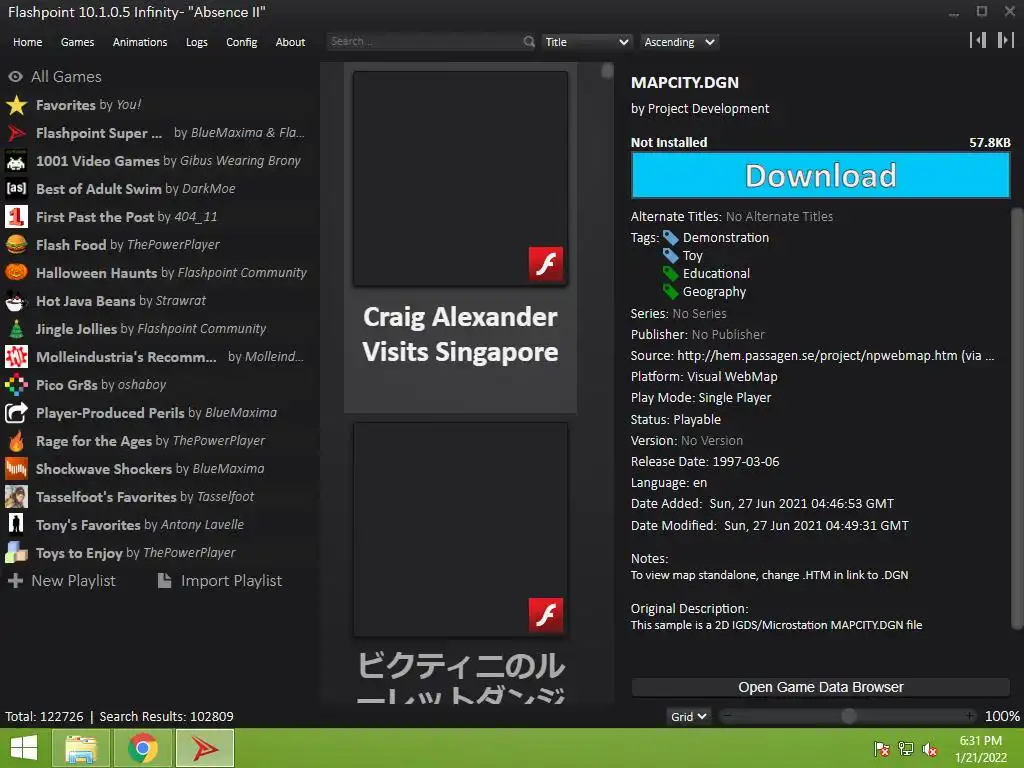Click the network tray icon
Viewport: 1024px width, 768px height.
[x=906, y=749]
